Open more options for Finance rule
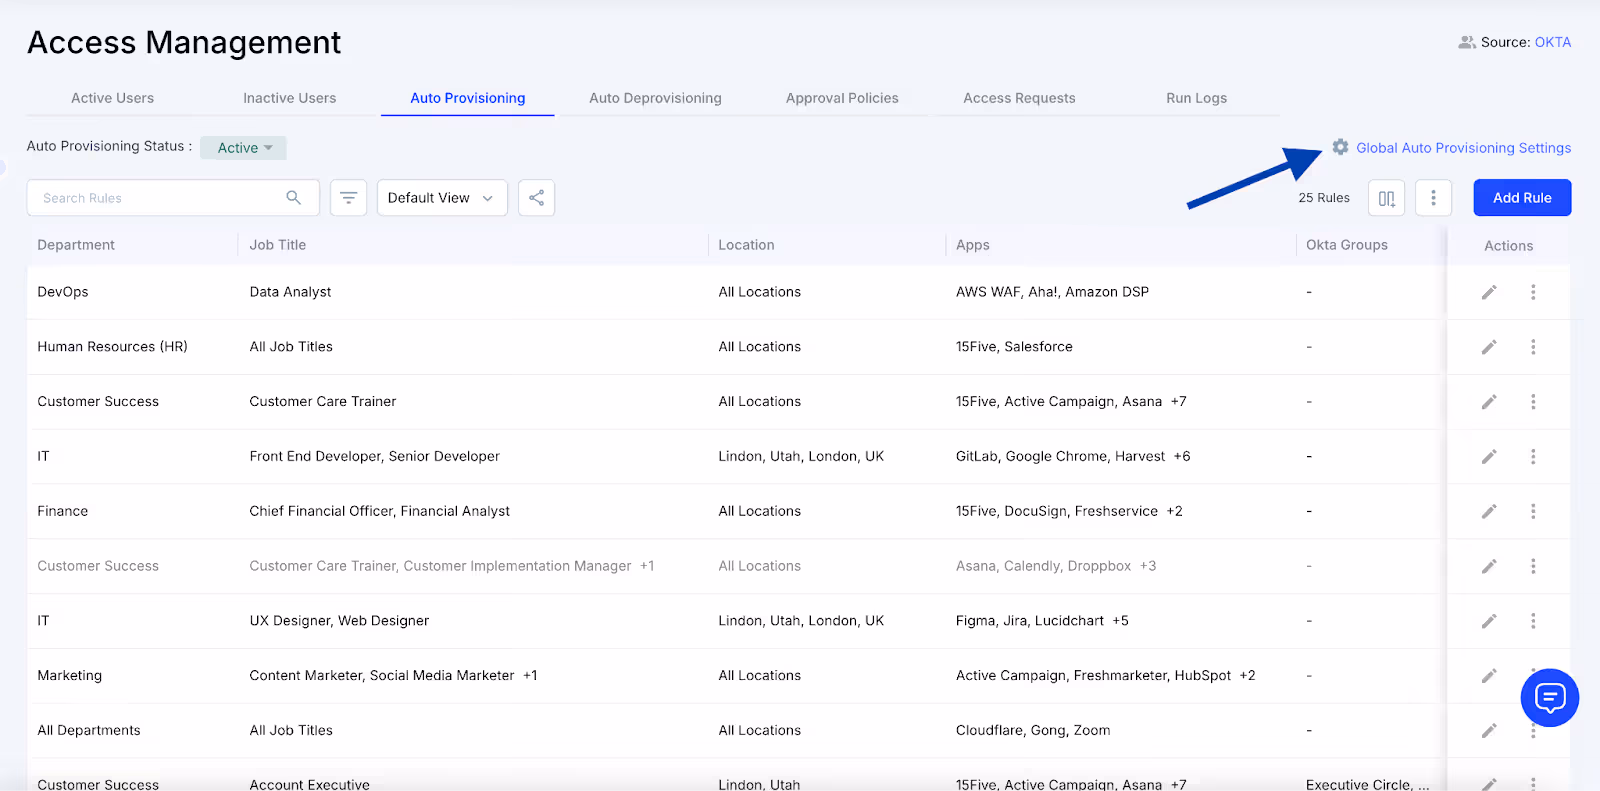Image resolution: width=1600 pixels, height=791 pixels. (x=1532, y=511)
